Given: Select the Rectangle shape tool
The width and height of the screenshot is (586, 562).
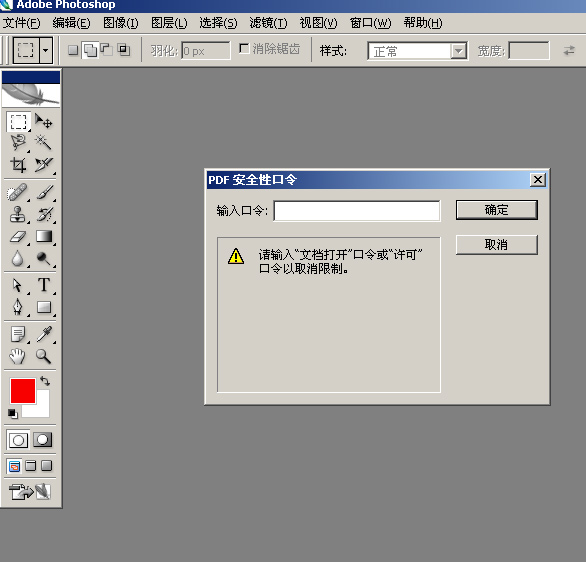Looking at the screenshot, I should 43,307.
